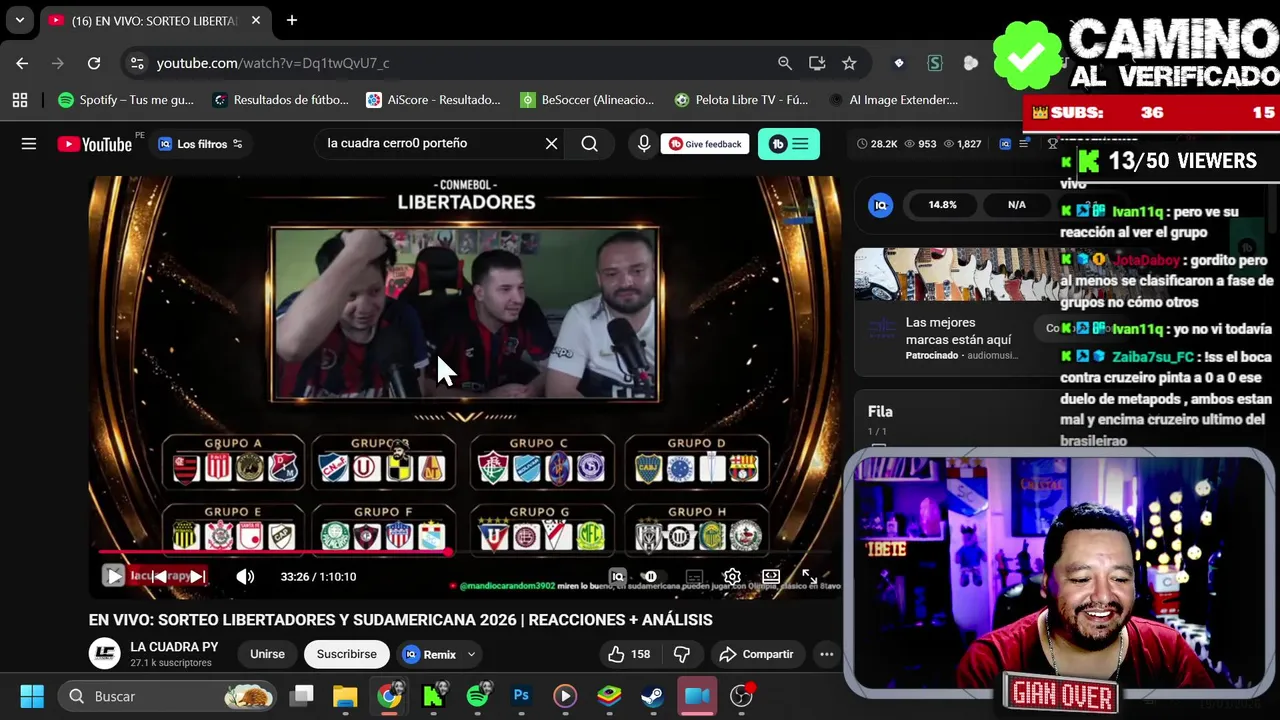1280x720 pixels.
Task: Go back to previous page in Chrome
Action: (x=22, y=63)
